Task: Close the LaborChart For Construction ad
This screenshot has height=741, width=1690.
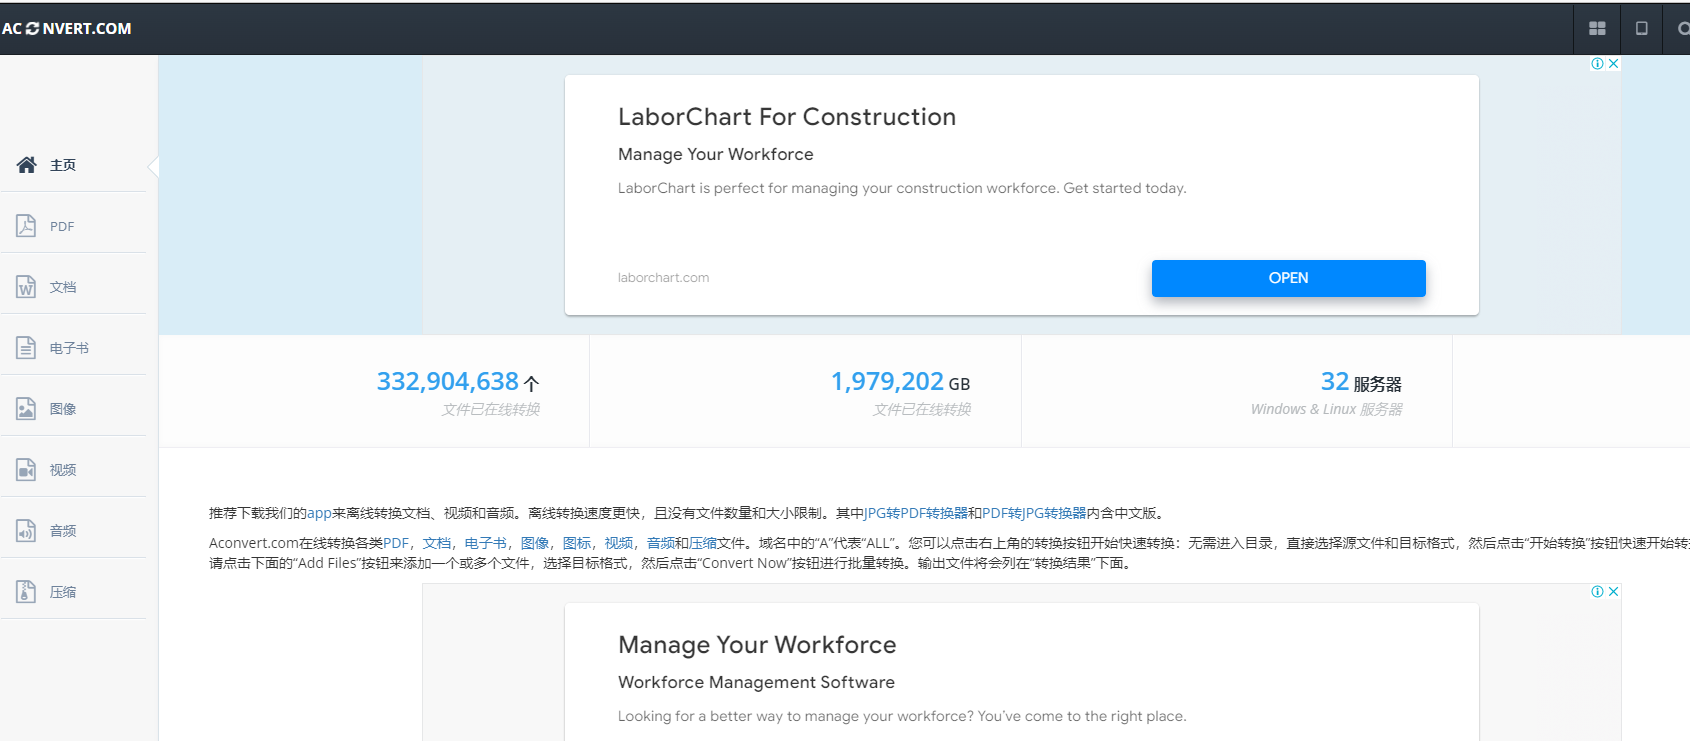Action: click(1613, 64)
